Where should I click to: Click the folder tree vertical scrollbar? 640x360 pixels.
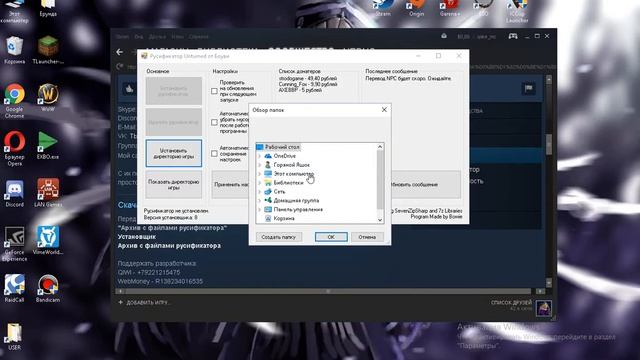[x=380, y=180]
